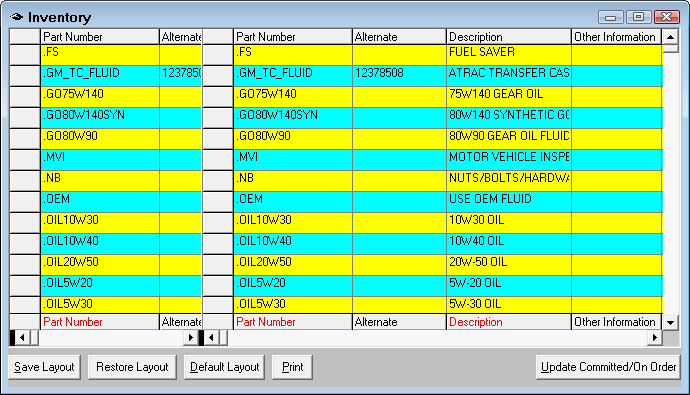Select MOTOR VEHICLE INSPE description cell
This screenshot has width=690, height=395.
[x=509, y=160]
